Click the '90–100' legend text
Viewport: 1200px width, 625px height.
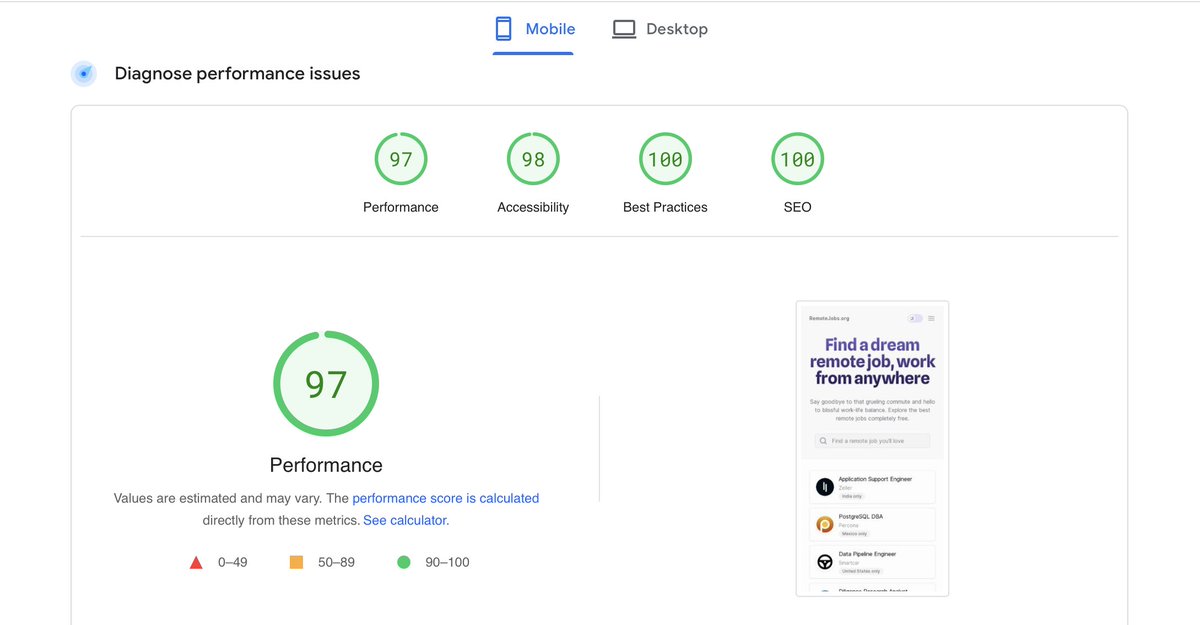447,562
